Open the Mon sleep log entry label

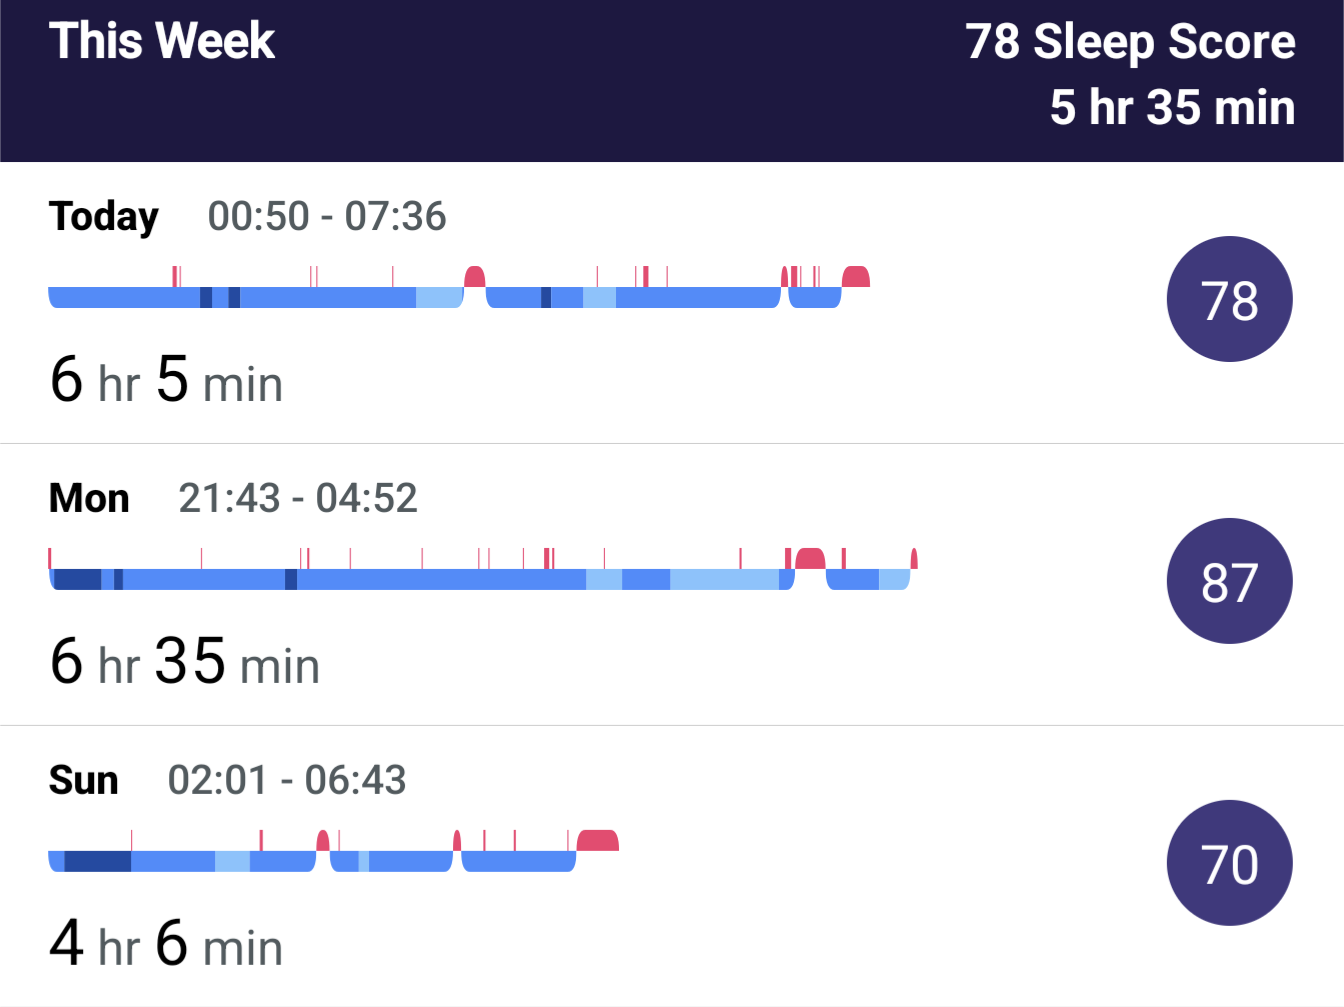coord(89,498)
